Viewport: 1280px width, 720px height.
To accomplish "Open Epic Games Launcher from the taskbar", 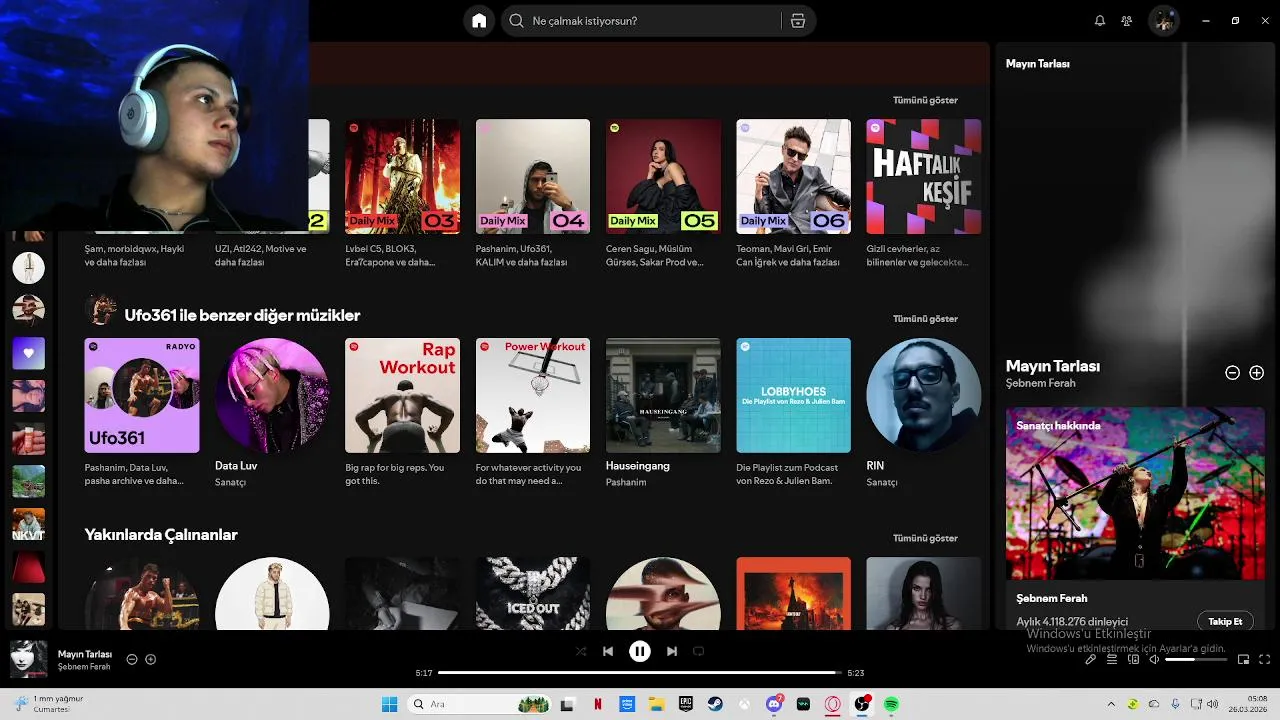I will click(686, 704).
